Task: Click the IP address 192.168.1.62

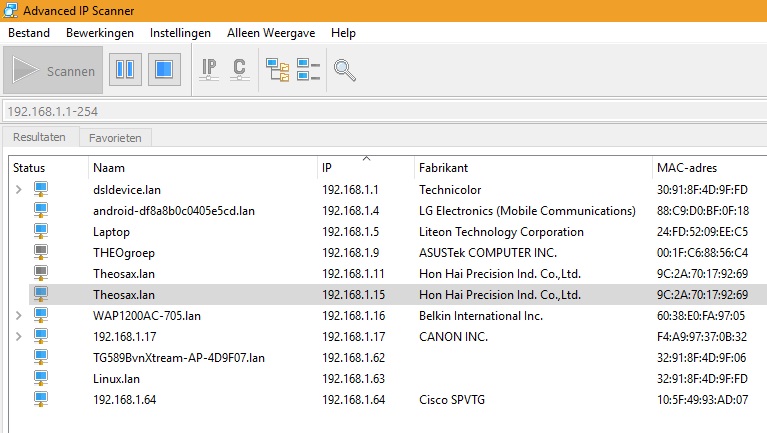Action: [x=353, y=358]
